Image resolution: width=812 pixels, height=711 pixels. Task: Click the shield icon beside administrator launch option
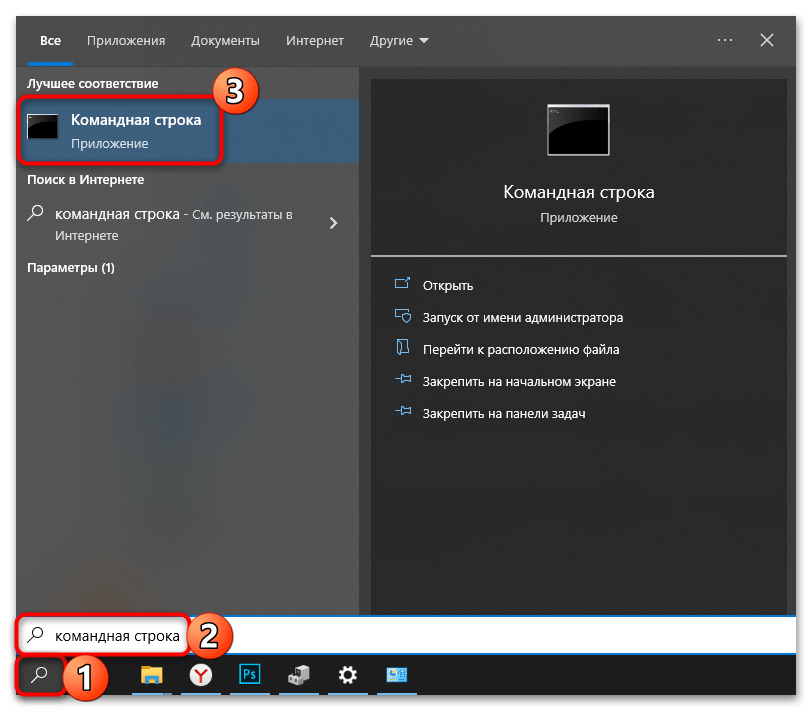coord(404,316)
